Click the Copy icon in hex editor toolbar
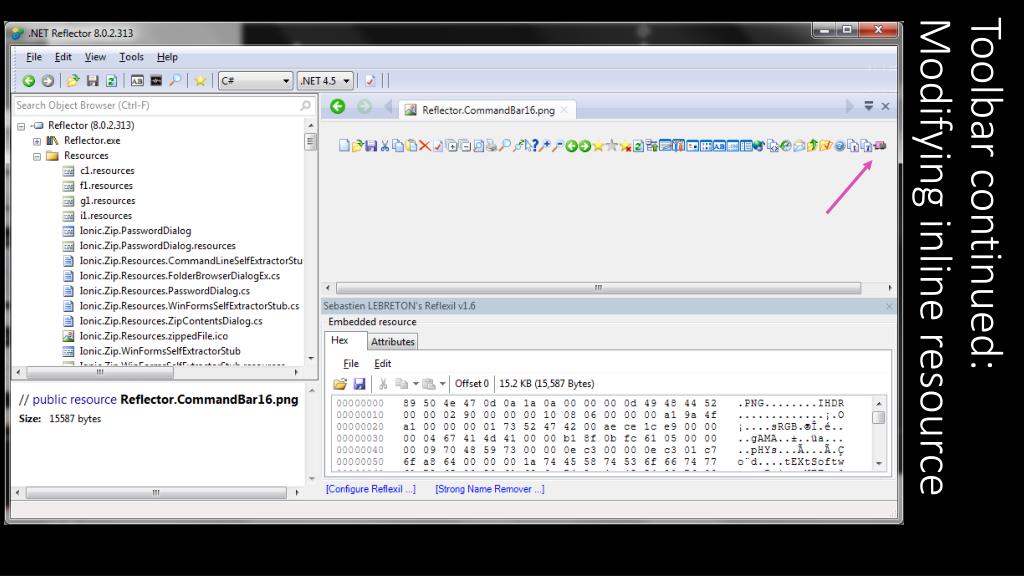This screenshot has height=576, width=1024. [x=402, y=384]
